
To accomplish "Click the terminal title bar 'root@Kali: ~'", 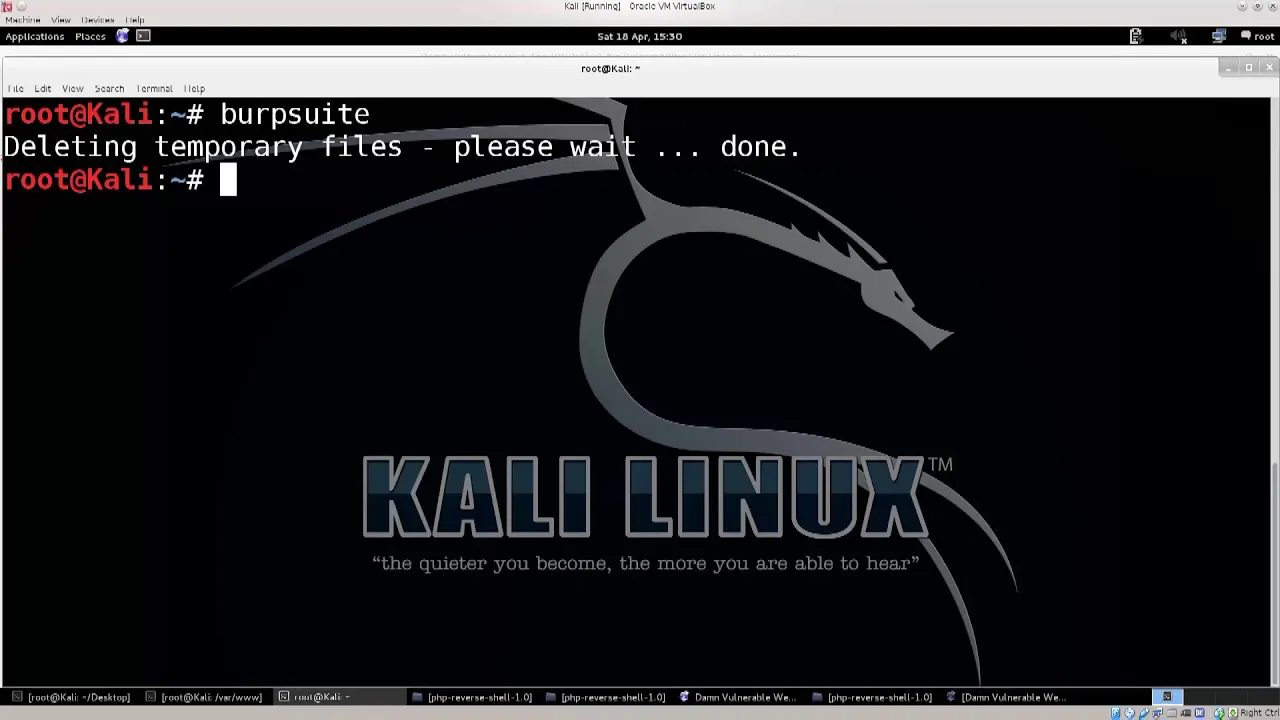I will 610,68.
